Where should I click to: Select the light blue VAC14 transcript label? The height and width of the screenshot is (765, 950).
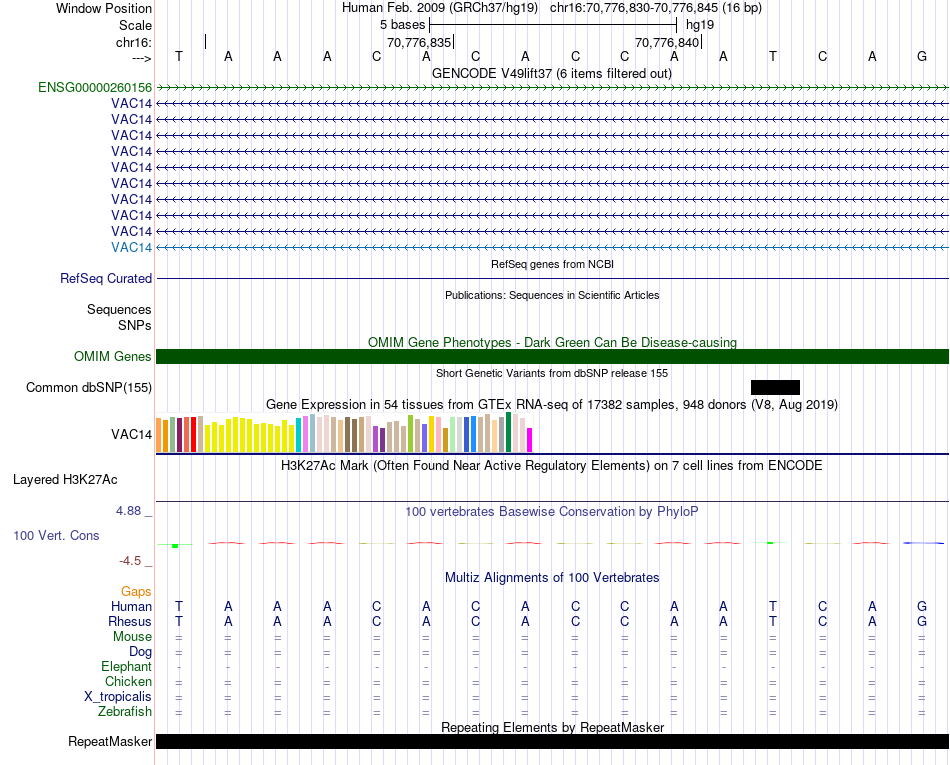[131, 248]
